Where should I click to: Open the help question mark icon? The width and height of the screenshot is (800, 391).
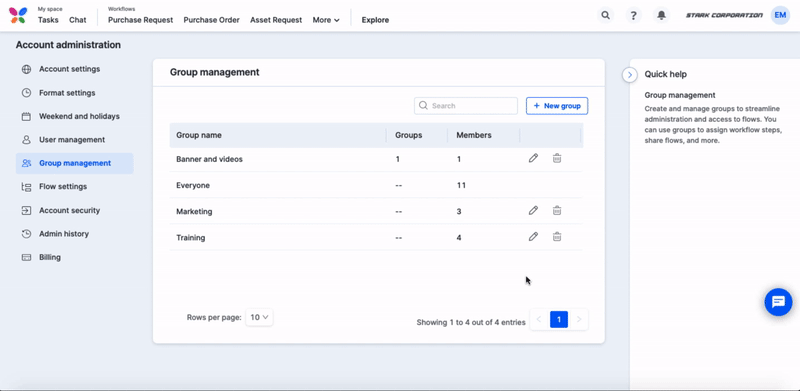(x=633, y=15)
